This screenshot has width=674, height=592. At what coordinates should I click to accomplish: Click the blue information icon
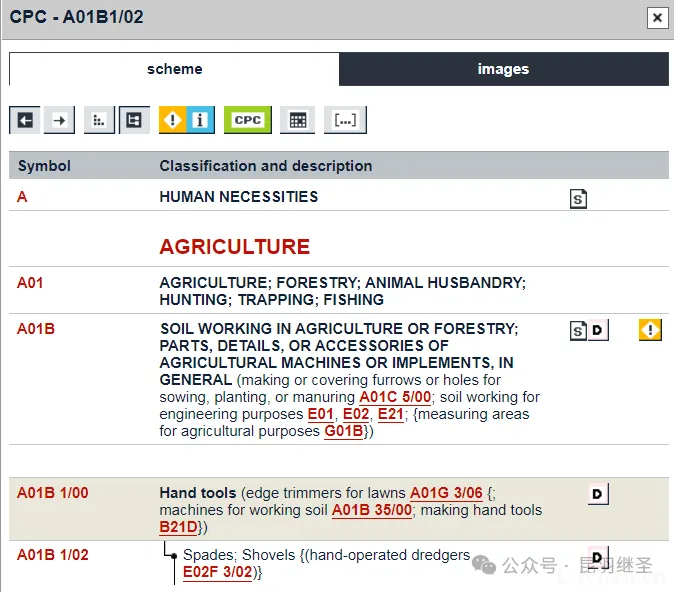[x=200, y=120]
